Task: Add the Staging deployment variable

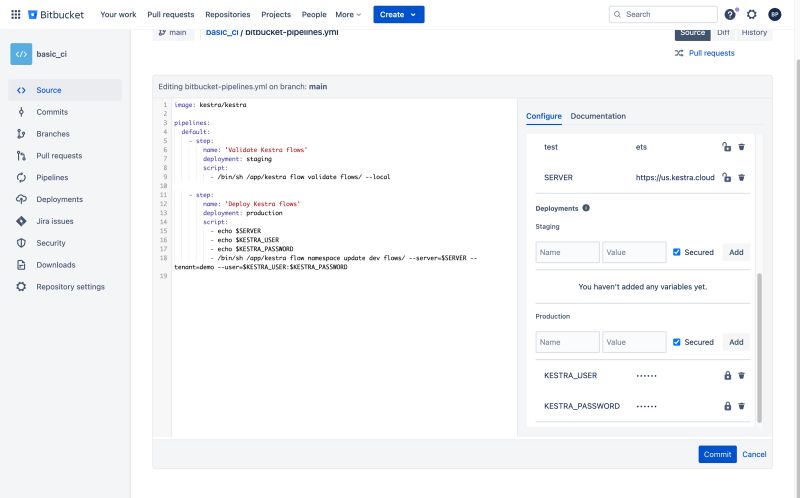Action: (736, 252)
